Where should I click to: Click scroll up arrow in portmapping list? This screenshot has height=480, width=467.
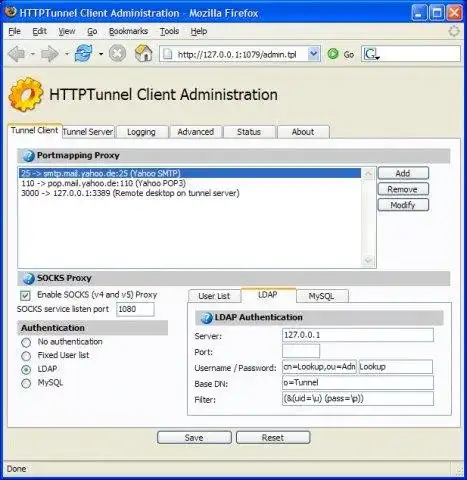369,173
